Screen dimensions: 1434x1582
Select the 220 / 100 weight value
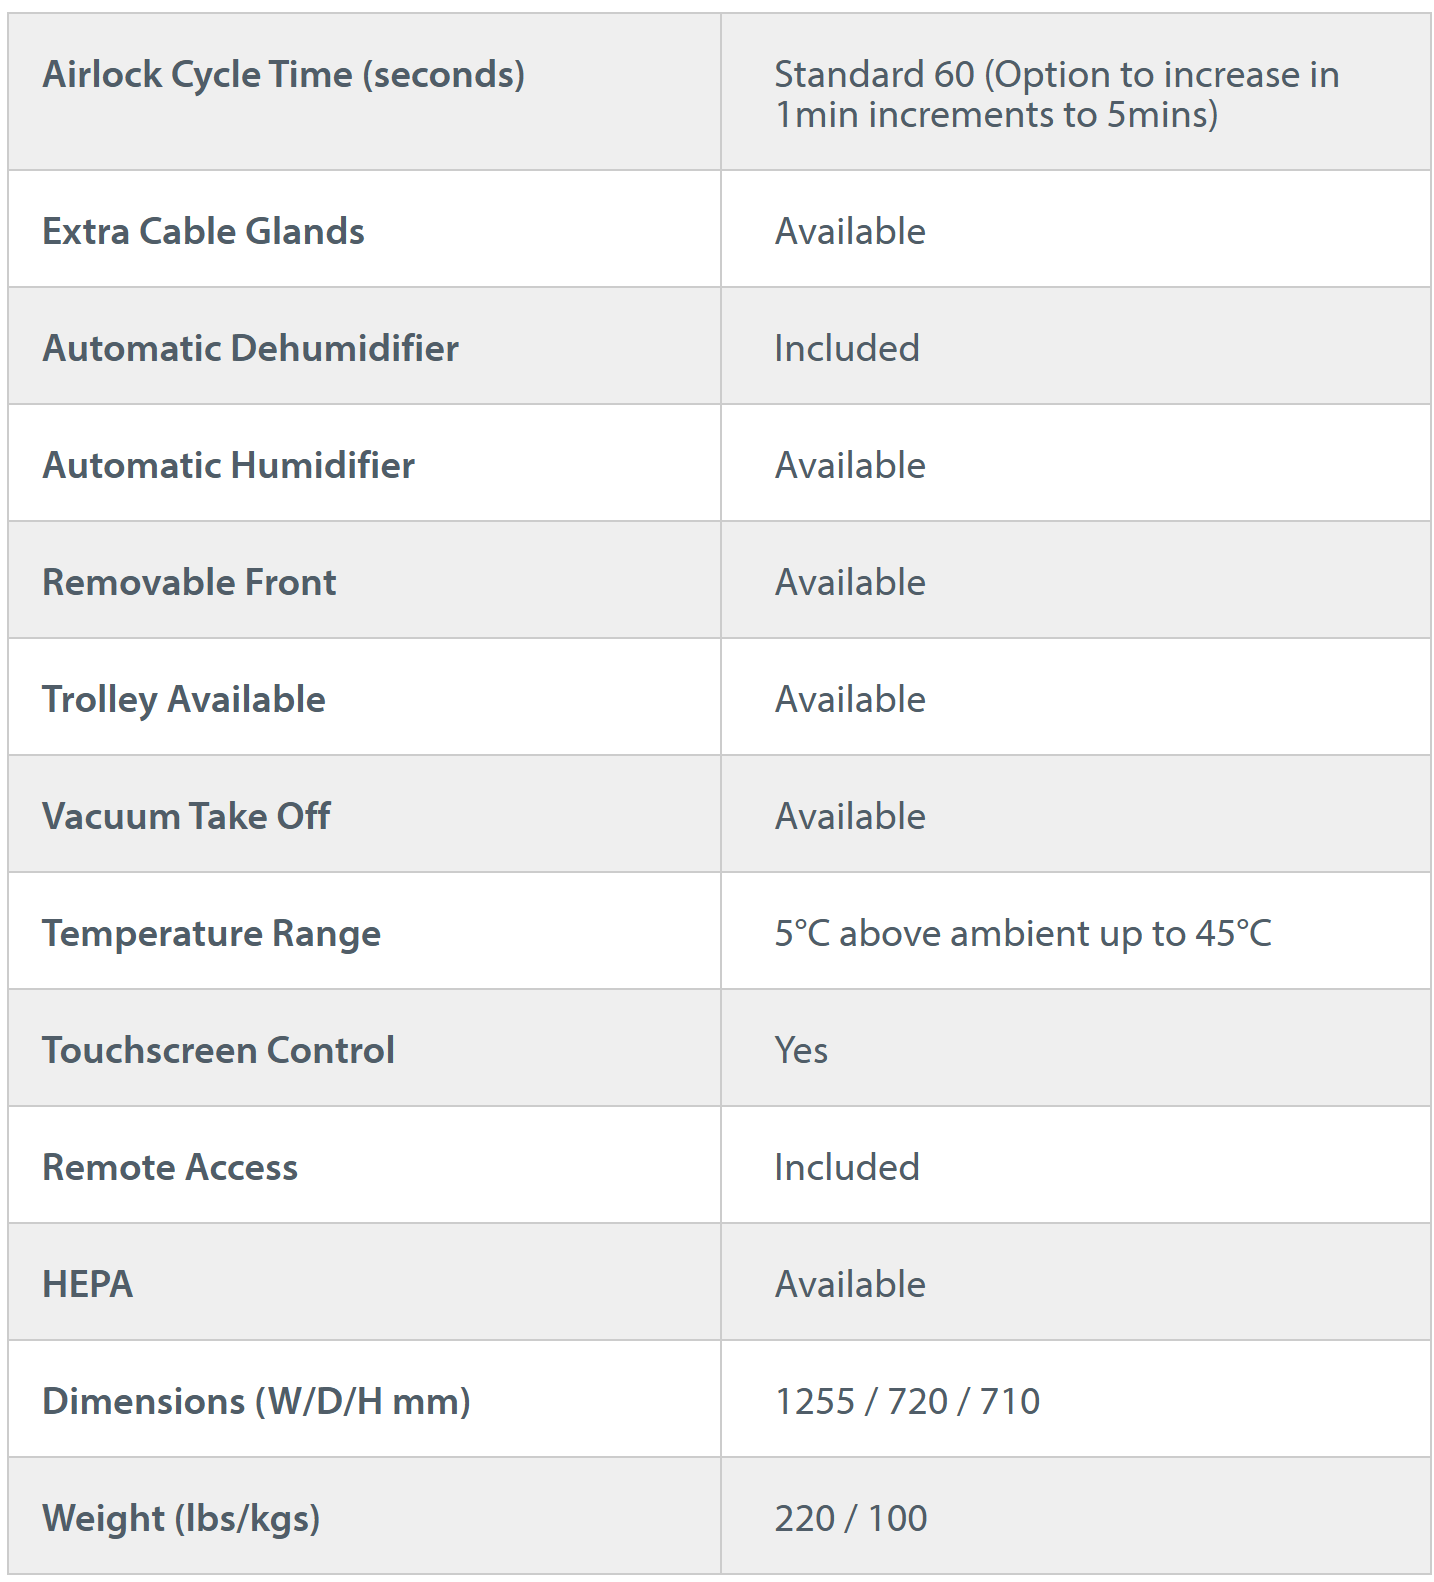(x=850, y=1518)
